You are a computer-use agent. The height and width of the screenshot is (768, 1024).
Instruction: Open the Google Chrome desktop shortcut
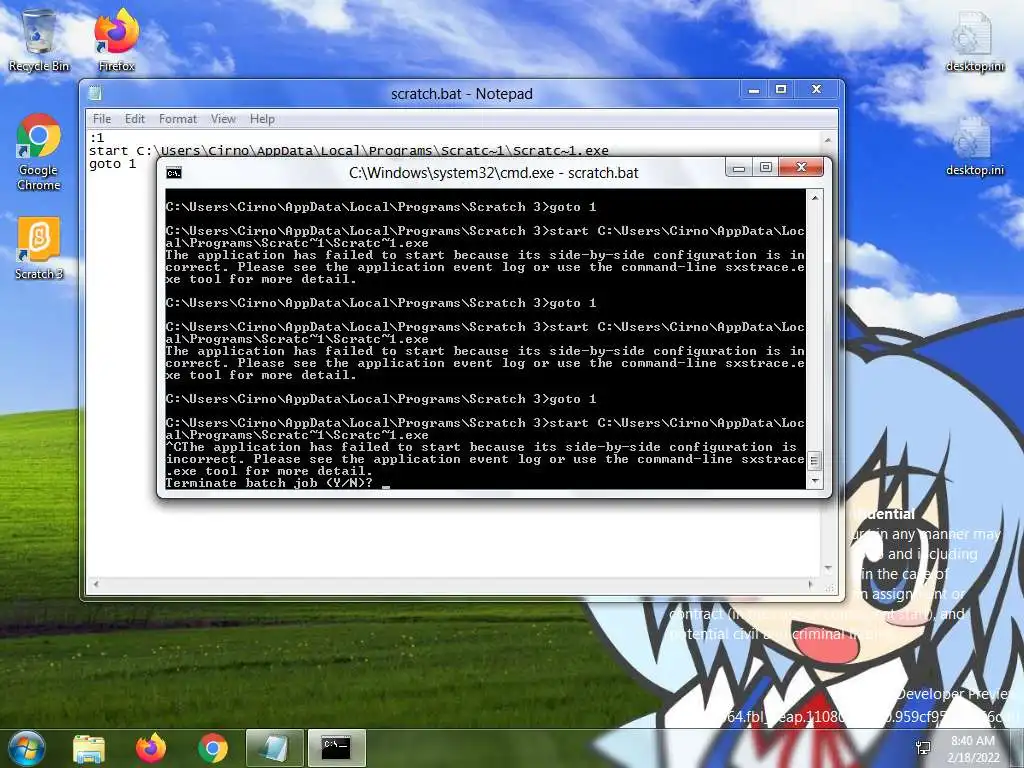pos(39,152)
